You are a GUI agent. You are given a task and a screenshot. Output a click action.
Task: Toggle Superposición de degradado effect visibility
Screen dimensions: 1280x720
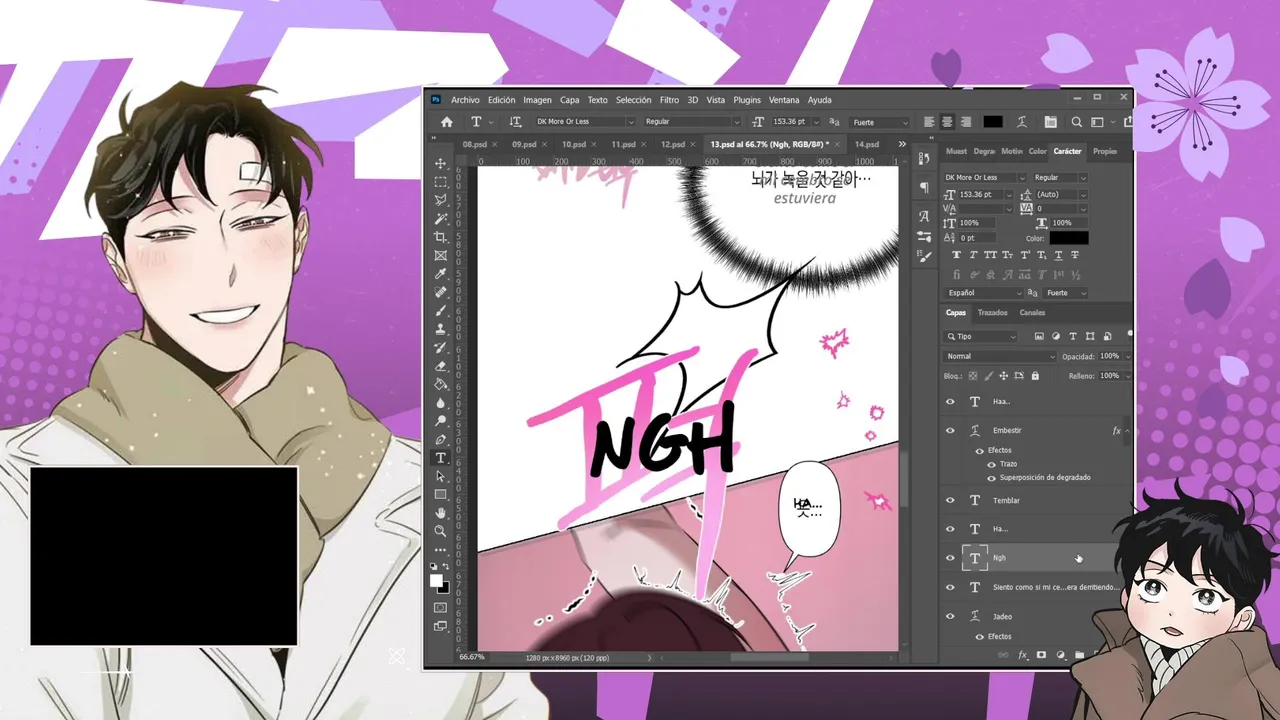(992, 478)
